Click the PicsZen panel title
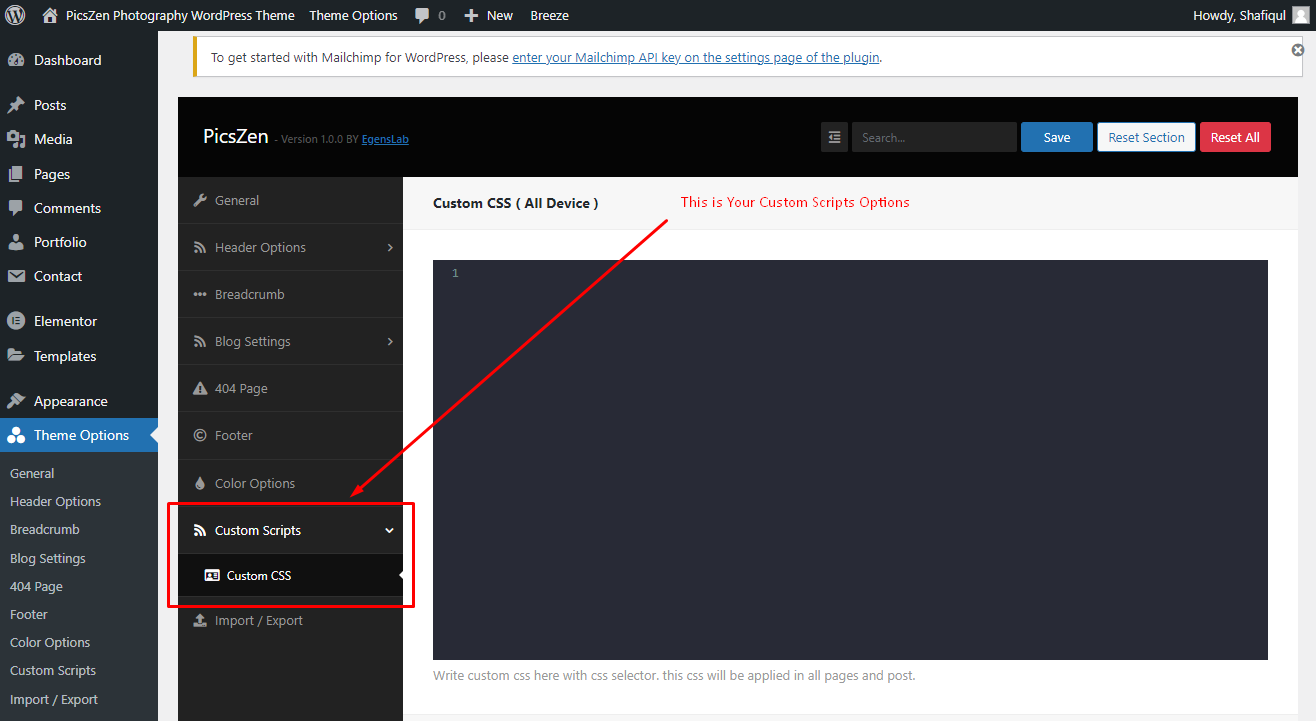 coord(236,136)
